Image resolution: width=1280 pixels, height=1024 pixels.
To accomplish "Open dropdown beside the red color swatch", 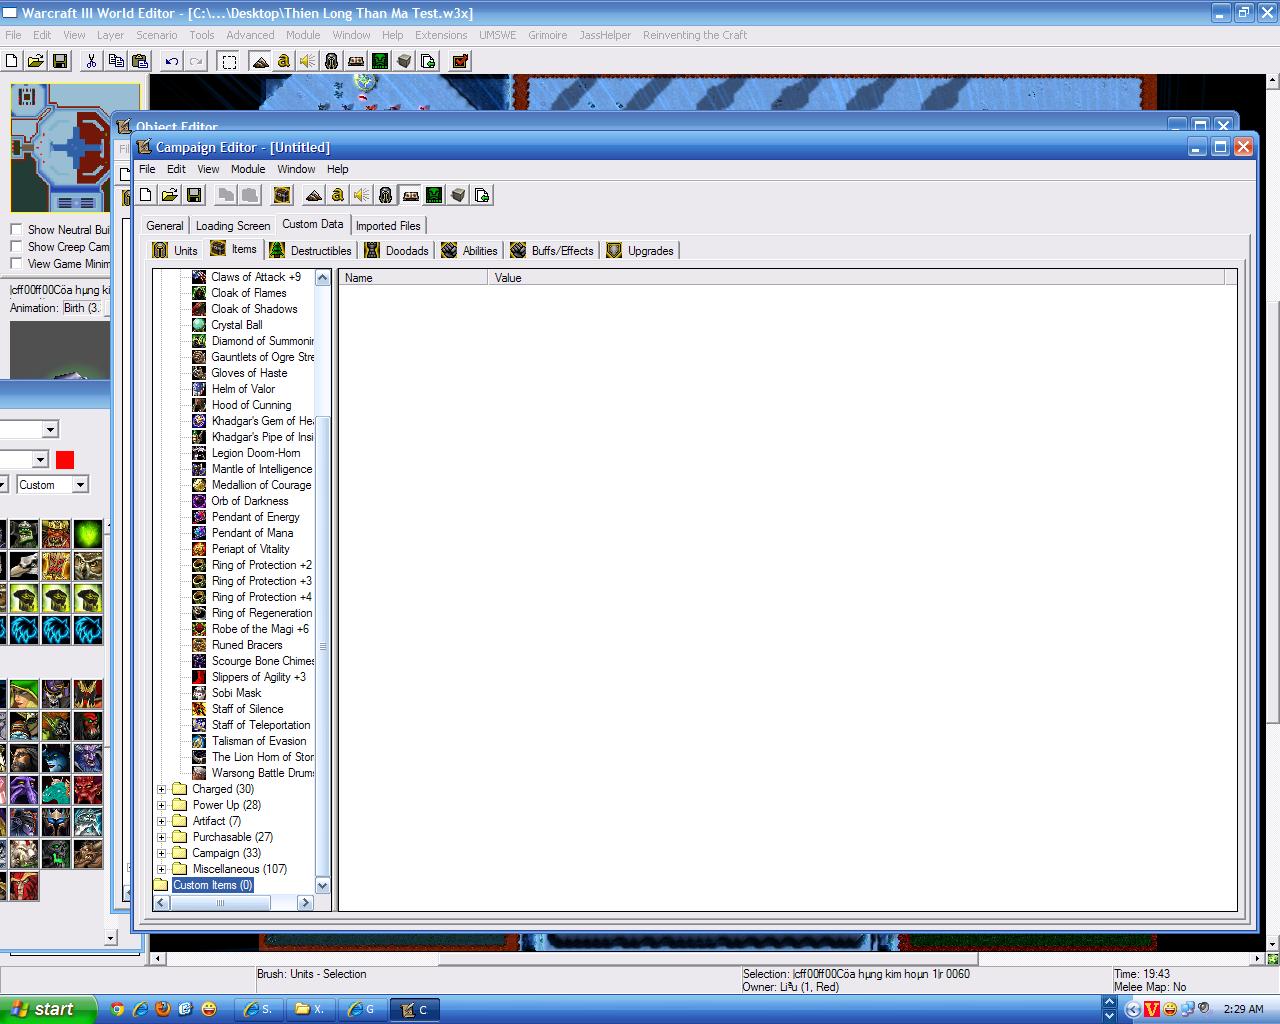I will tap(40, 460).
